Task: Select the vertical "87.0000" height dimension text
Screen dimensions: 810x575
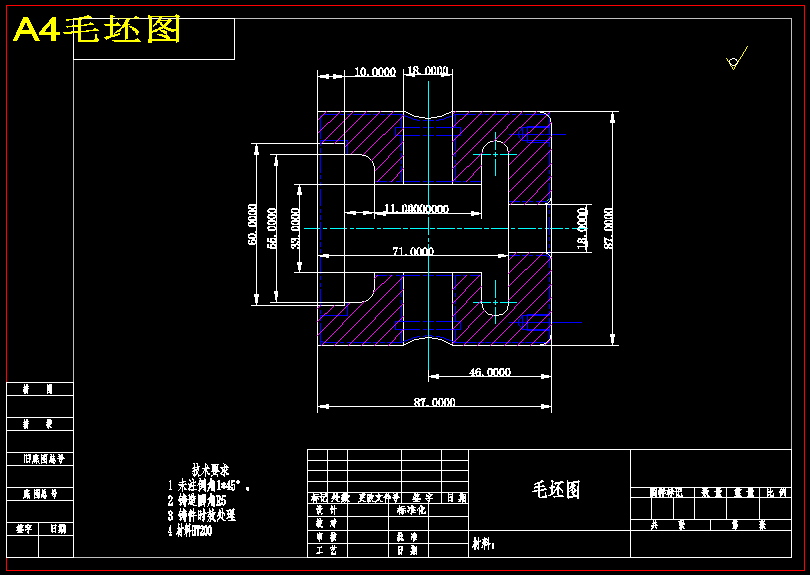Action: (x=609, y=228)
